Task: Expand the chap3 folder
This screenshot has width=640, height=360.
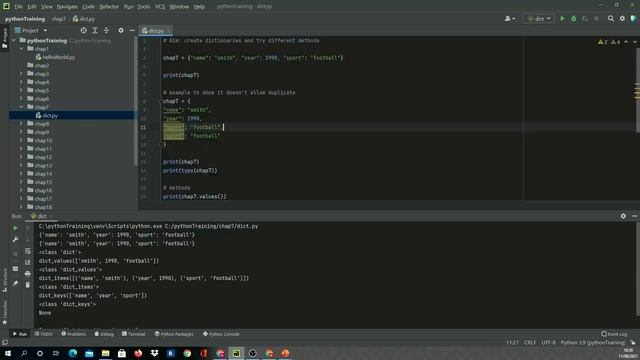Action: [x=22, y=74]
